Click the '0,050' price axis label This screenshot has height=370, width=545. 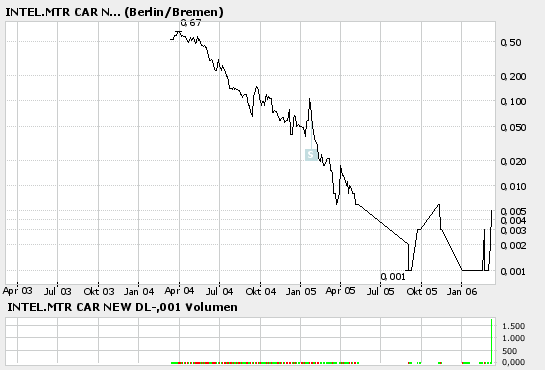pos(513,128)
